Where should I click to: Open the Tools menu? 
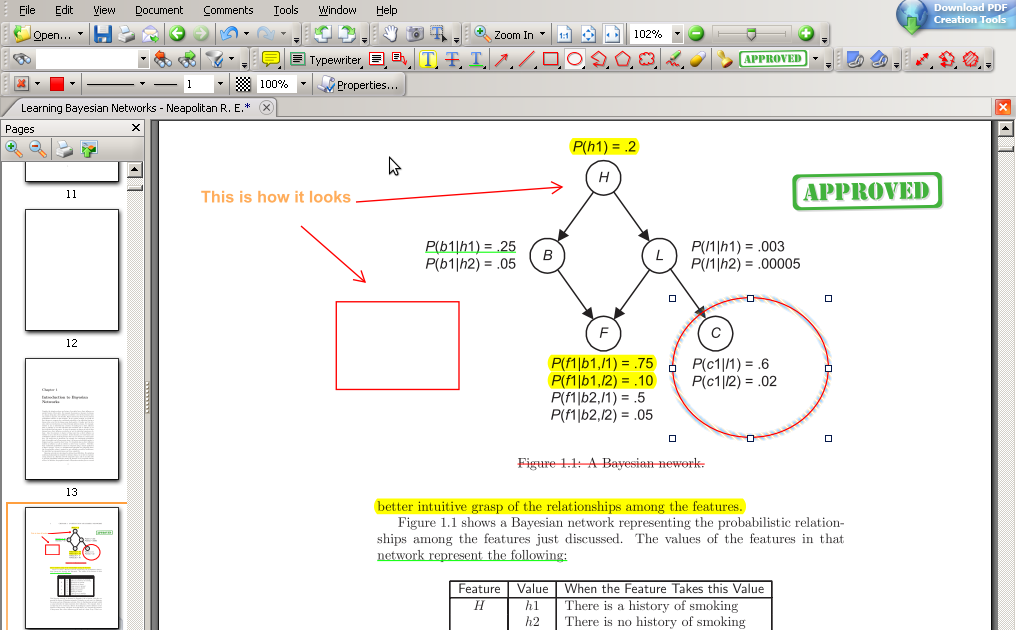tap(286, 10)
